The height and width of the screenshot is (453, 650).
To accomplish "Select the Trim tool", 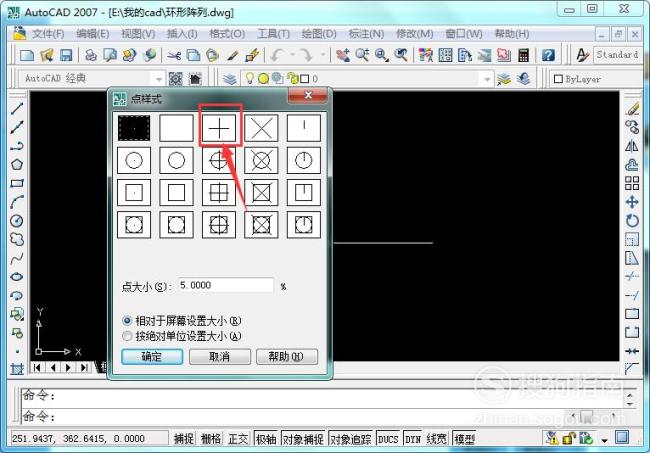I will pyautogui.click(x=632, y=276).
